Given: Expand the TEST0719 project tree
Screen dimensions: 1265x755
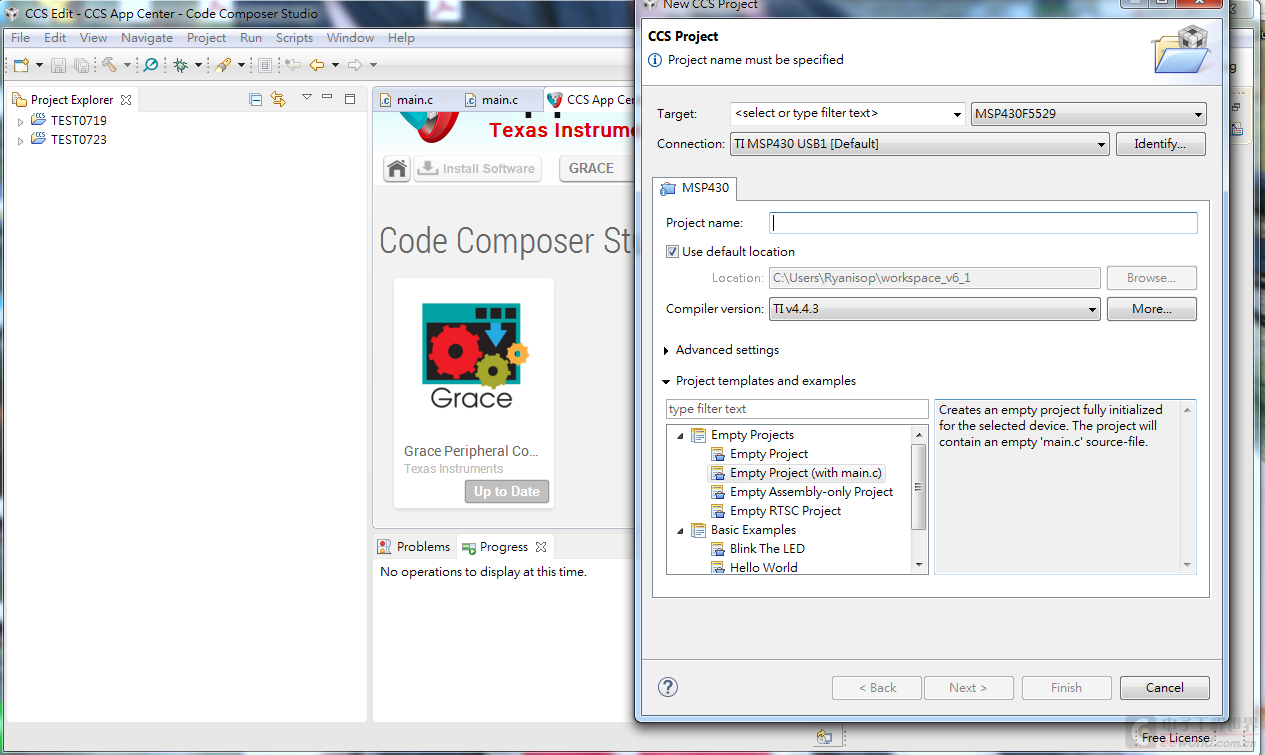Looking at the screenshot, I should [x=20, y=121].
